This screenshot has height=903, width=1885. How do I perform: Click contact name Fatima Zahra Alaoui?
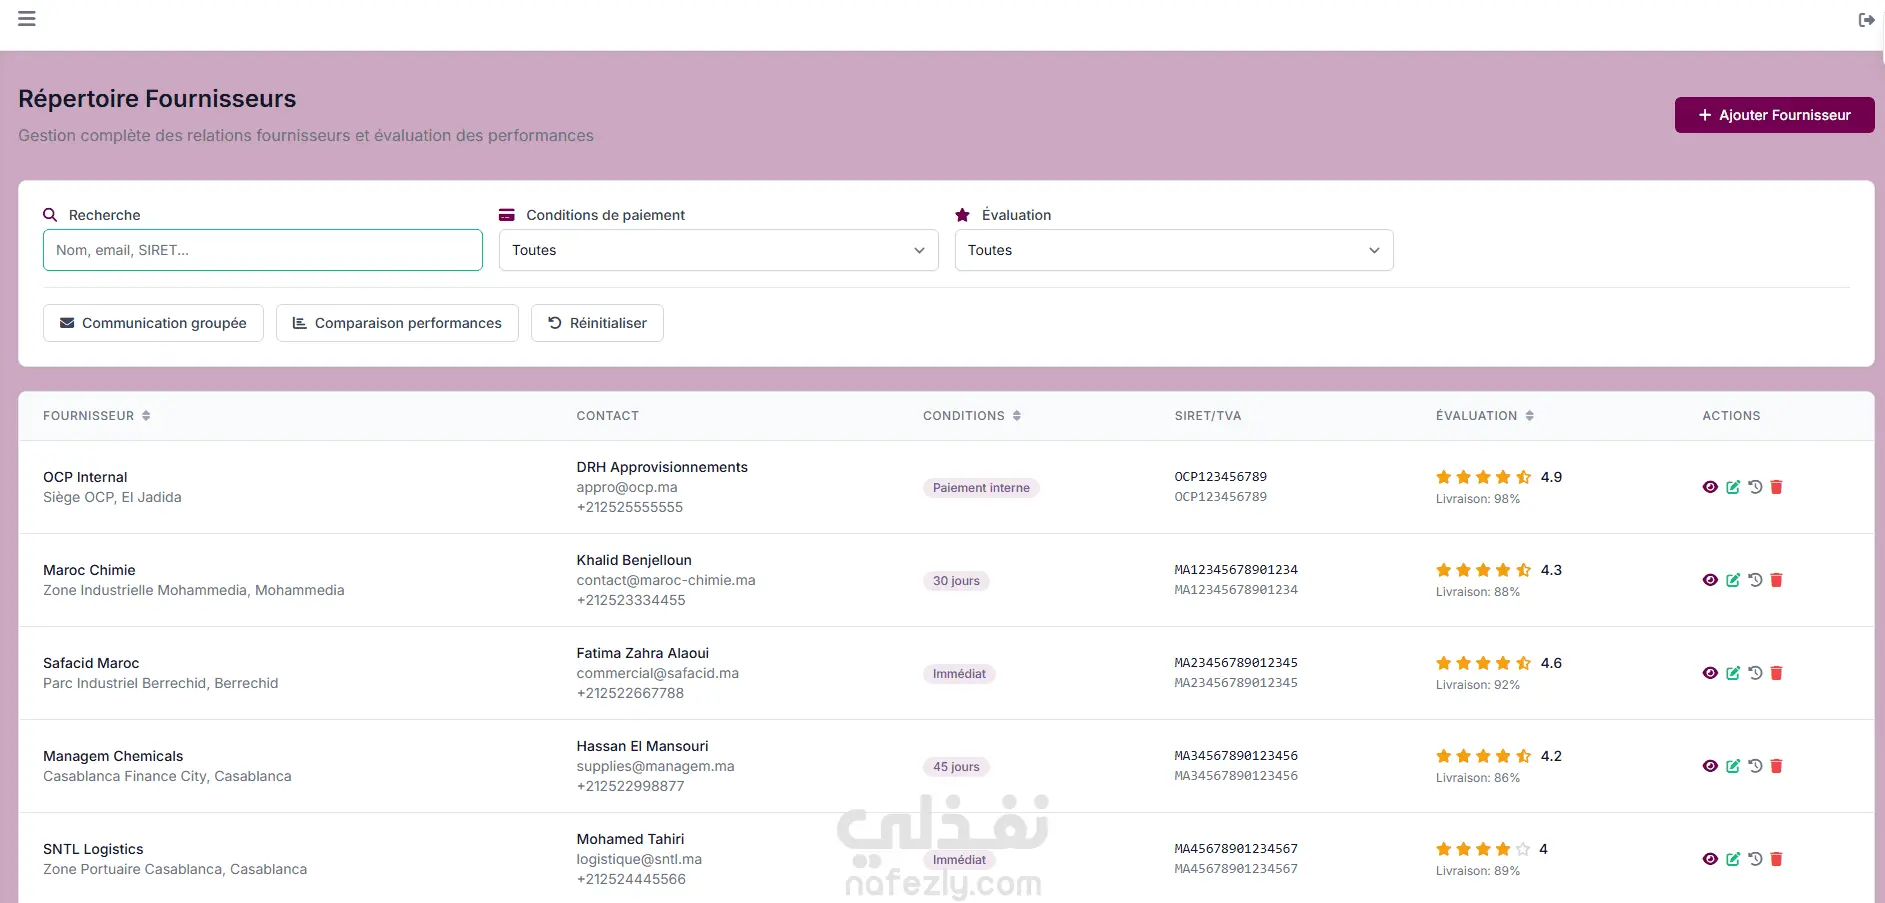[x=643, y=653]
